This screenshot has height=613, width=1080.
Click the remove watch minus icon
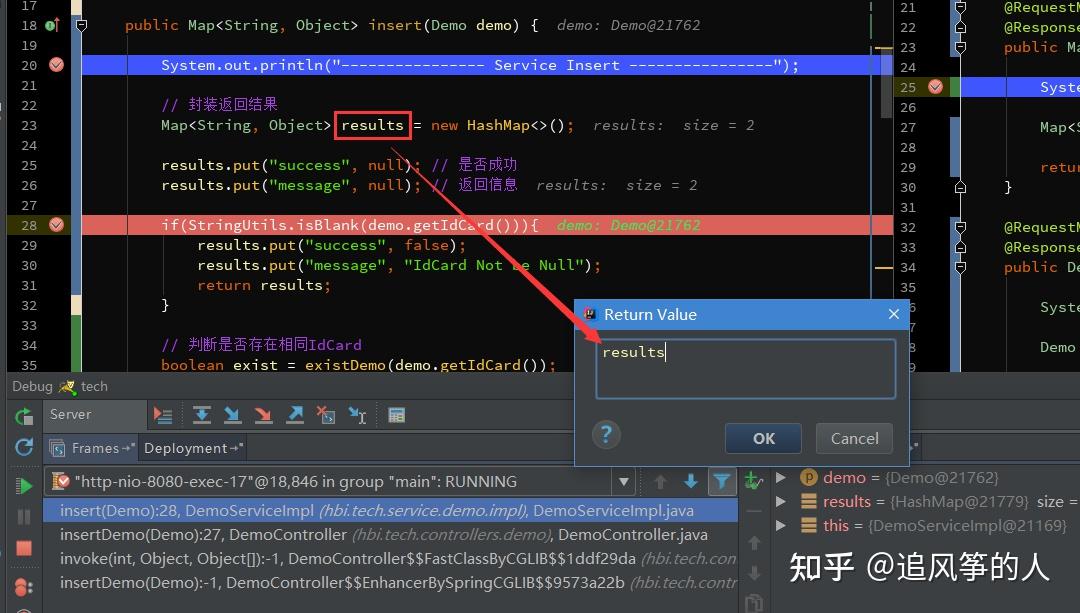(x=754, y=512)
